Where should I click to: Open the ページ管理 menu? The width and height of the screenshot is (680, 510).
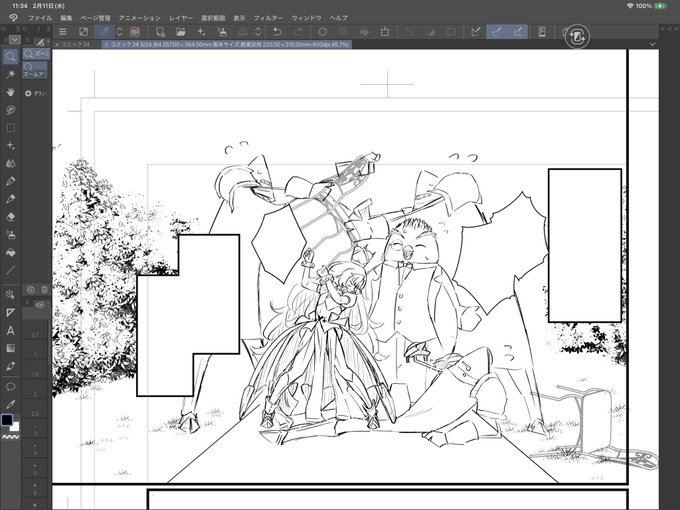tap(95, 18)
